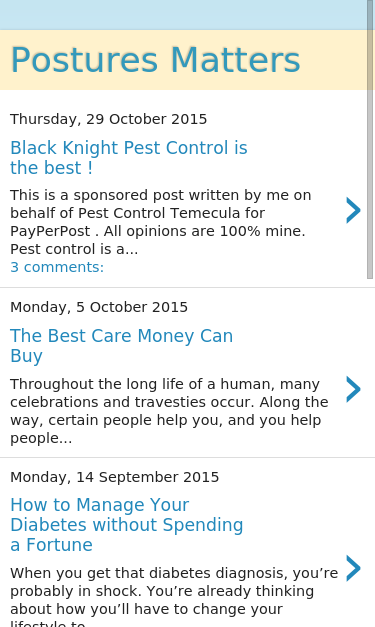Open the Postures Matters blog title
The image size is (375, 627).
click(155, 60)
